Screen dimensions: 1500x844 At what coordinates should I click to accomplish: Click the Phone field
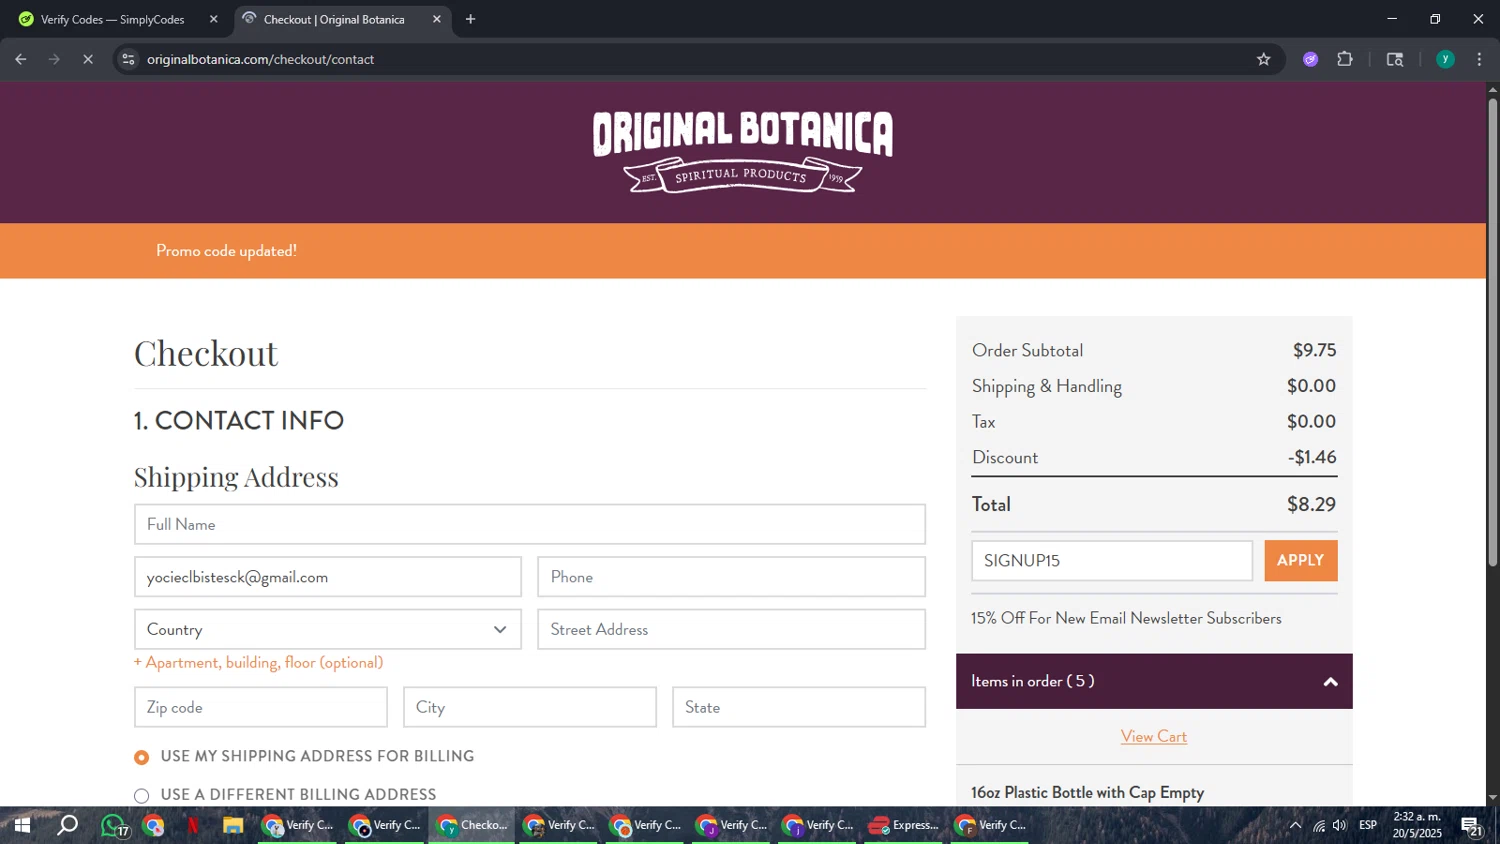tap(731, 577)
